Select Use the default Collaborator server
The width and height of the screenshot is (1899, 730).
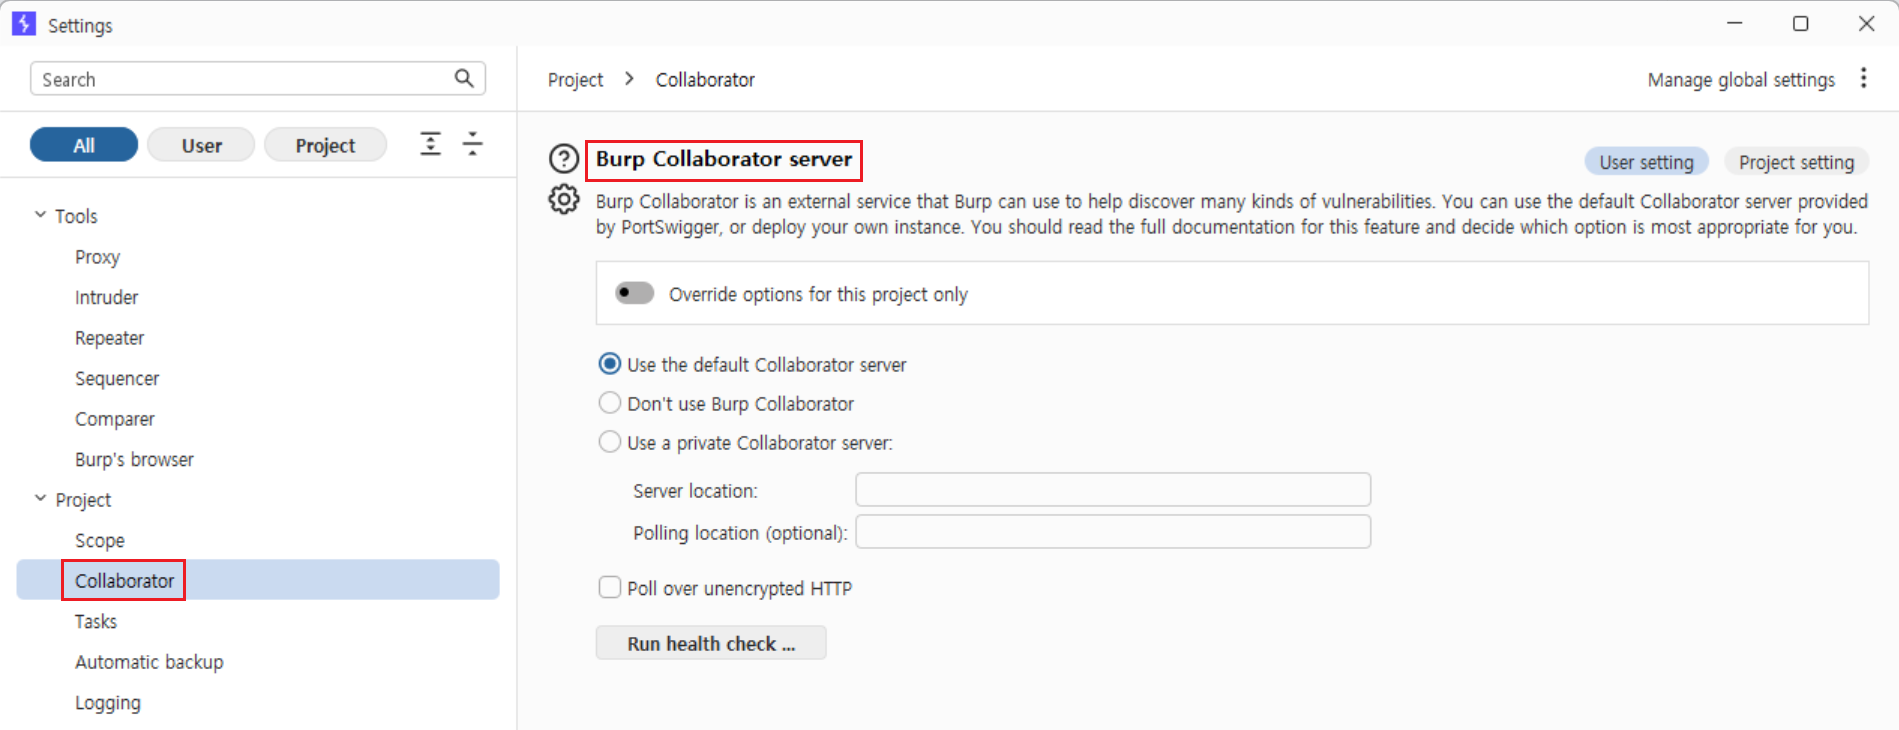(609, 364)
